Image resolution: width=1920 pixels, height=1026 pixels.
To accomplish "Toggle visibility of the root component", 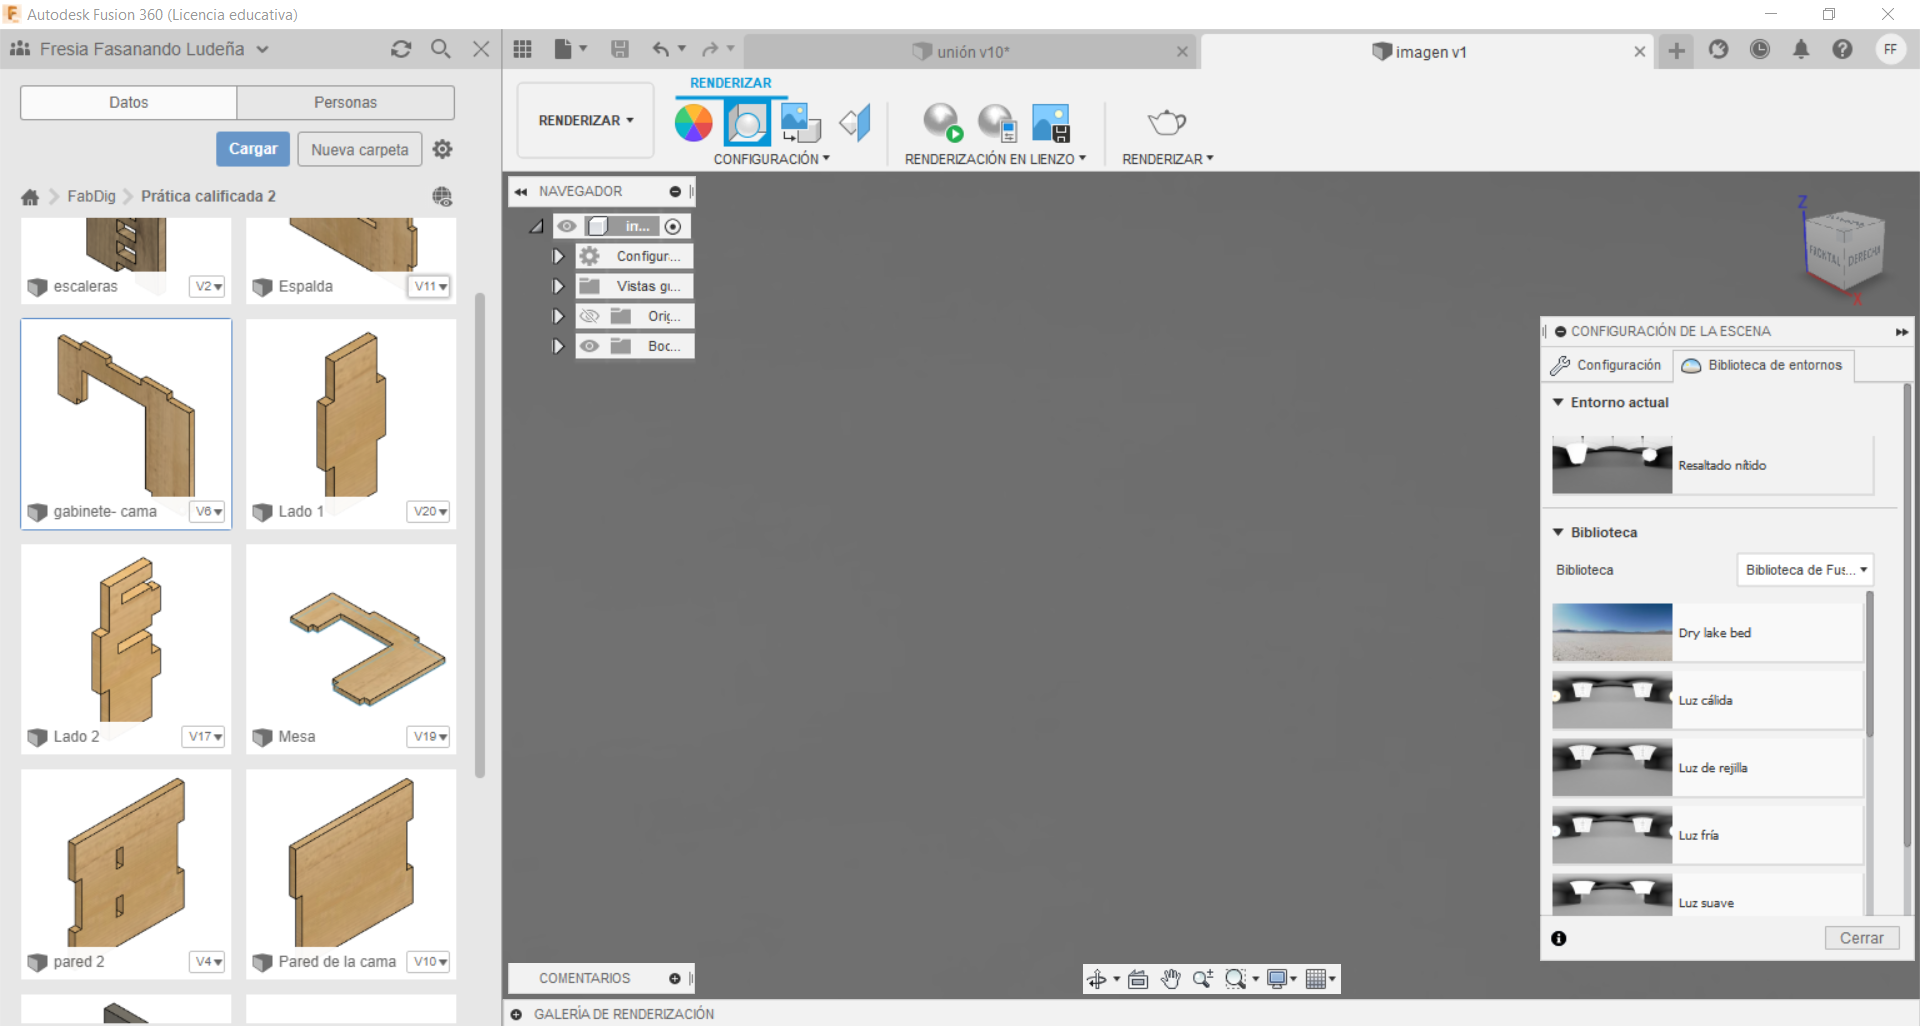I will point(567,226).
